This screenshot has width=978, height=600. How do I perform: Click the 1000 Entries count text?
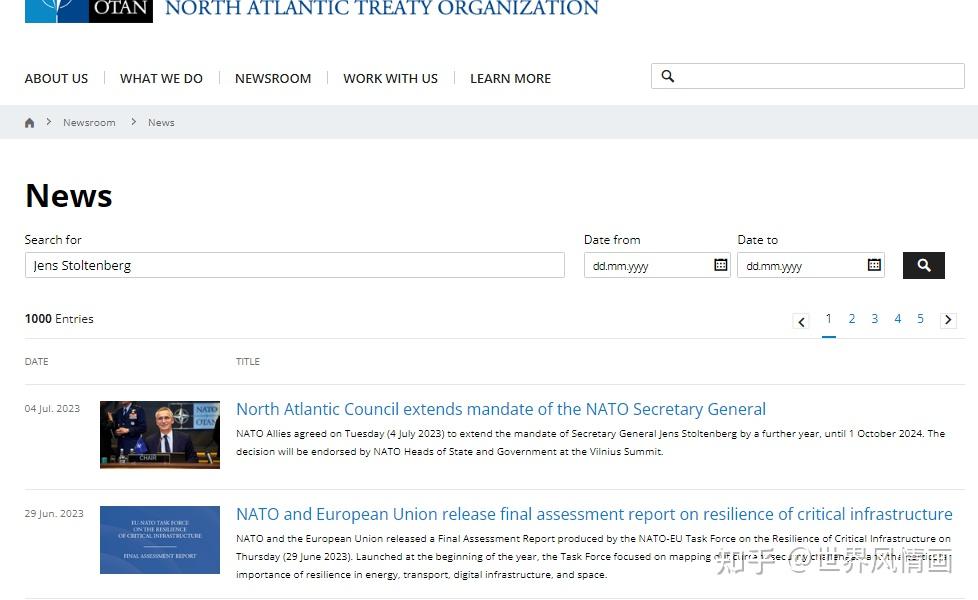pos(59,319)
